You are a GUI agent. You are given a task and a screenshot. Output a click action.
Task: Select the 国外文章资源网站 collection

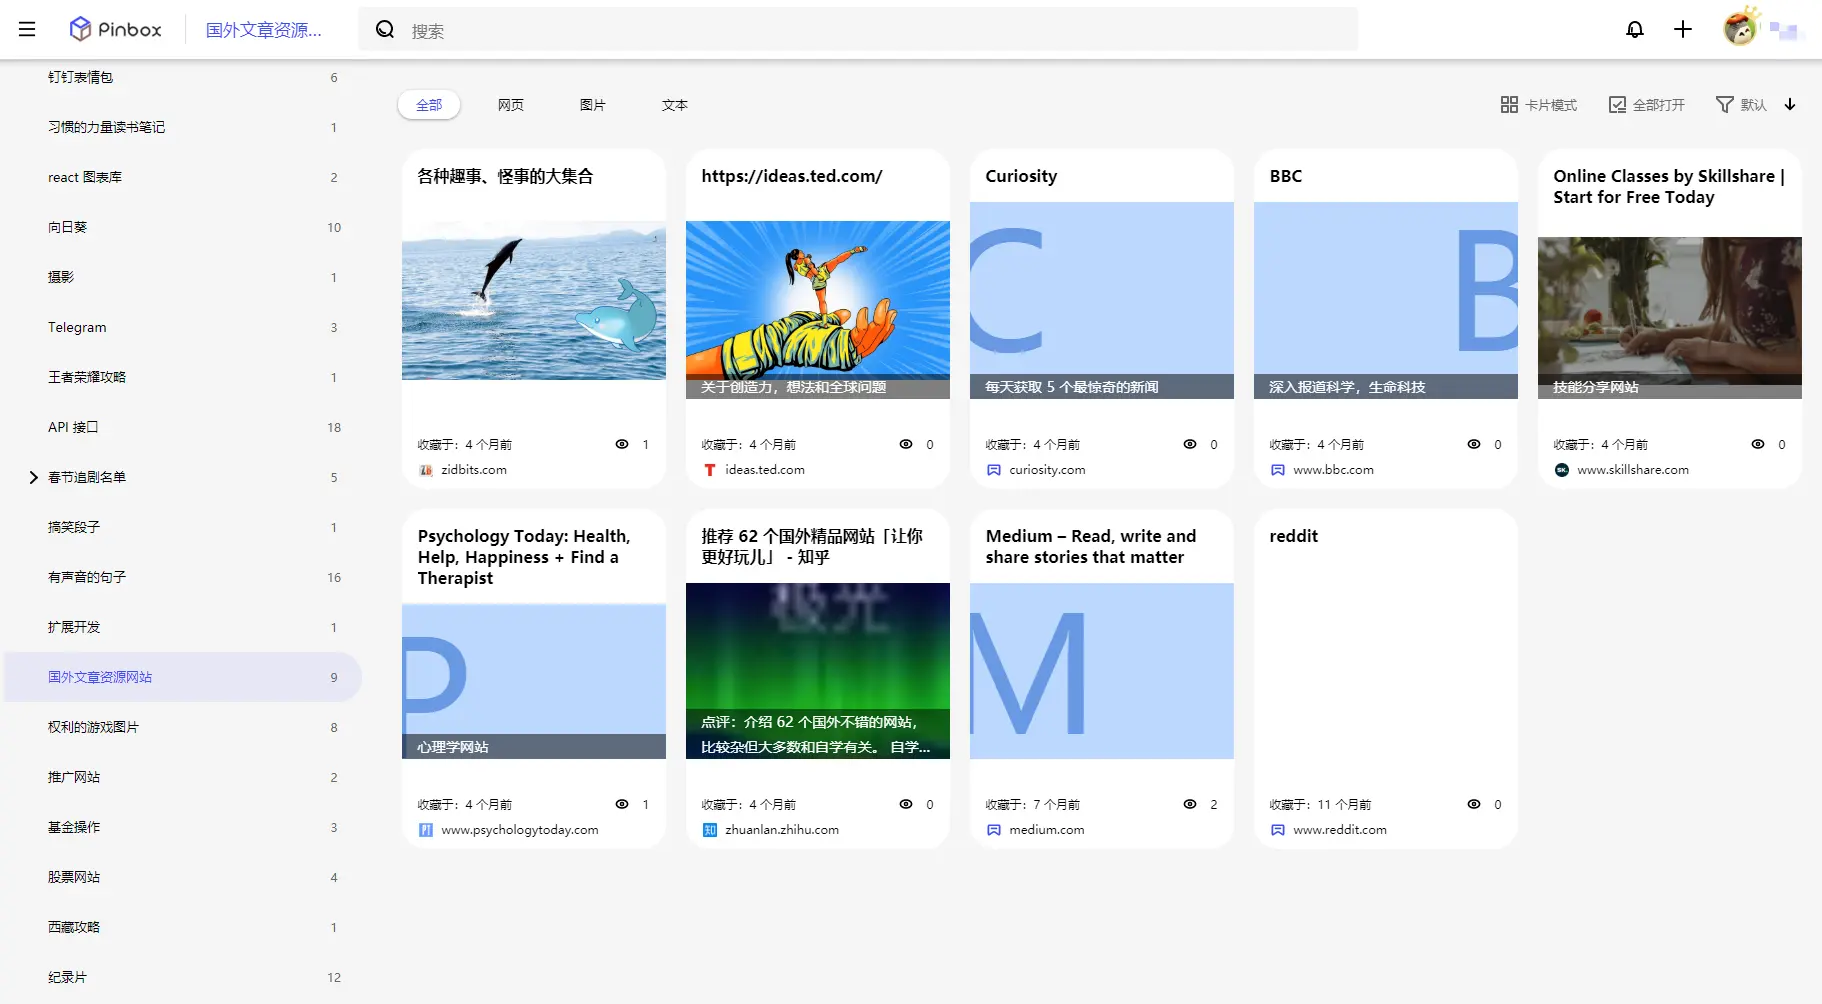click(x=182, y=677)
